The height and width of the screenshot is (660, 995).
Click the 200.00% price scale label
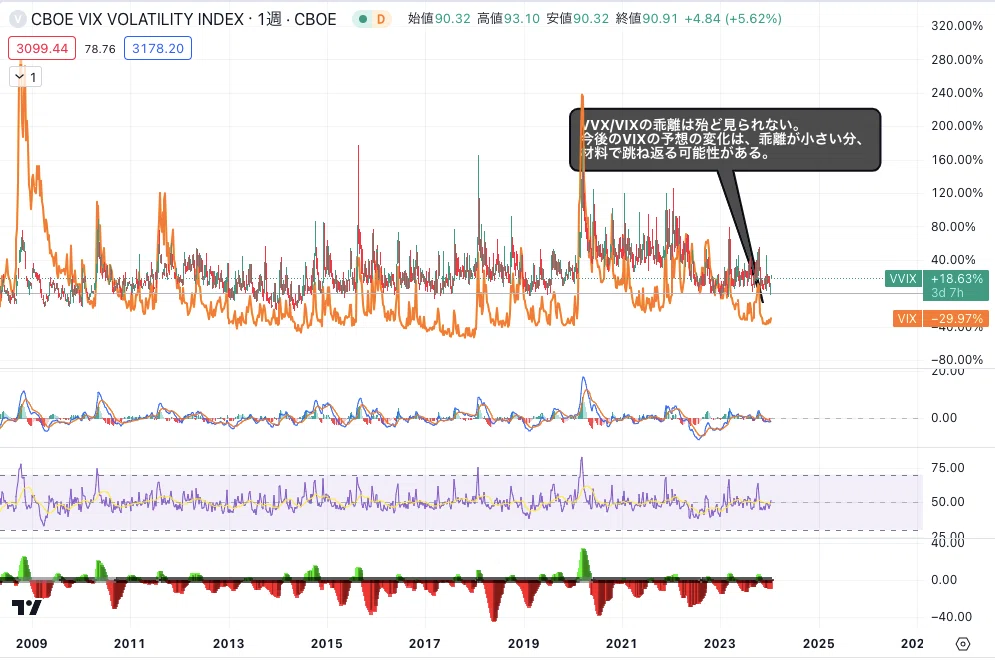click(957, 126)
